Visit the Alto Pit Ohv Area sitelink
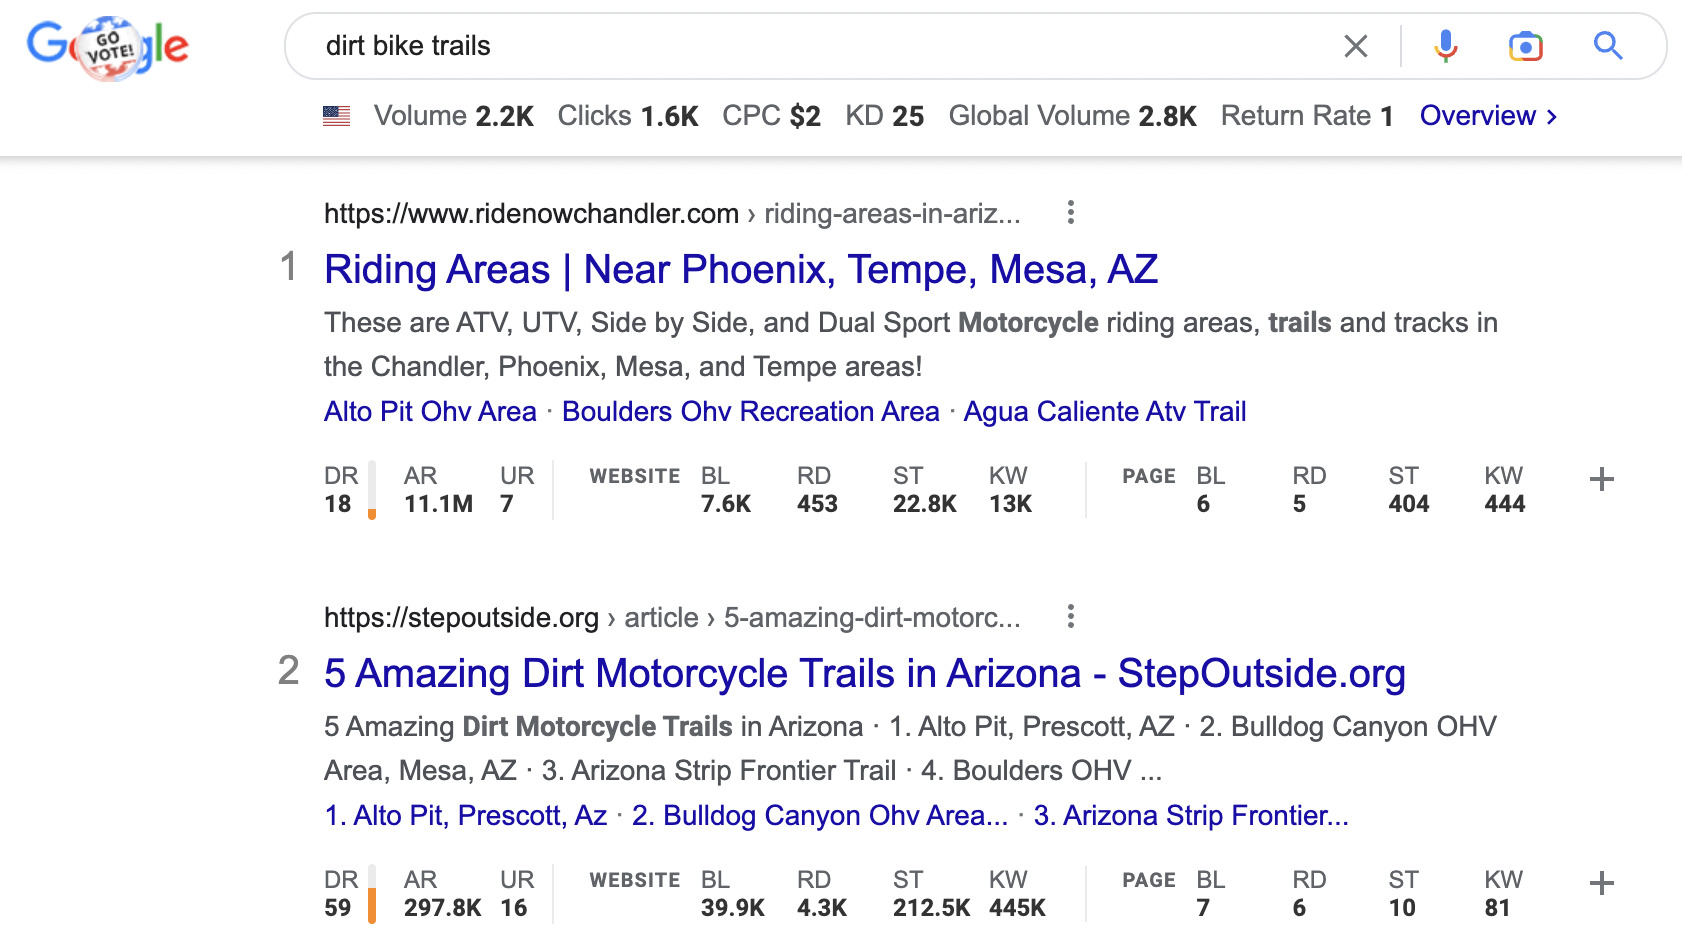This screenshot has width=1682, height=950. tap(429, 411)
